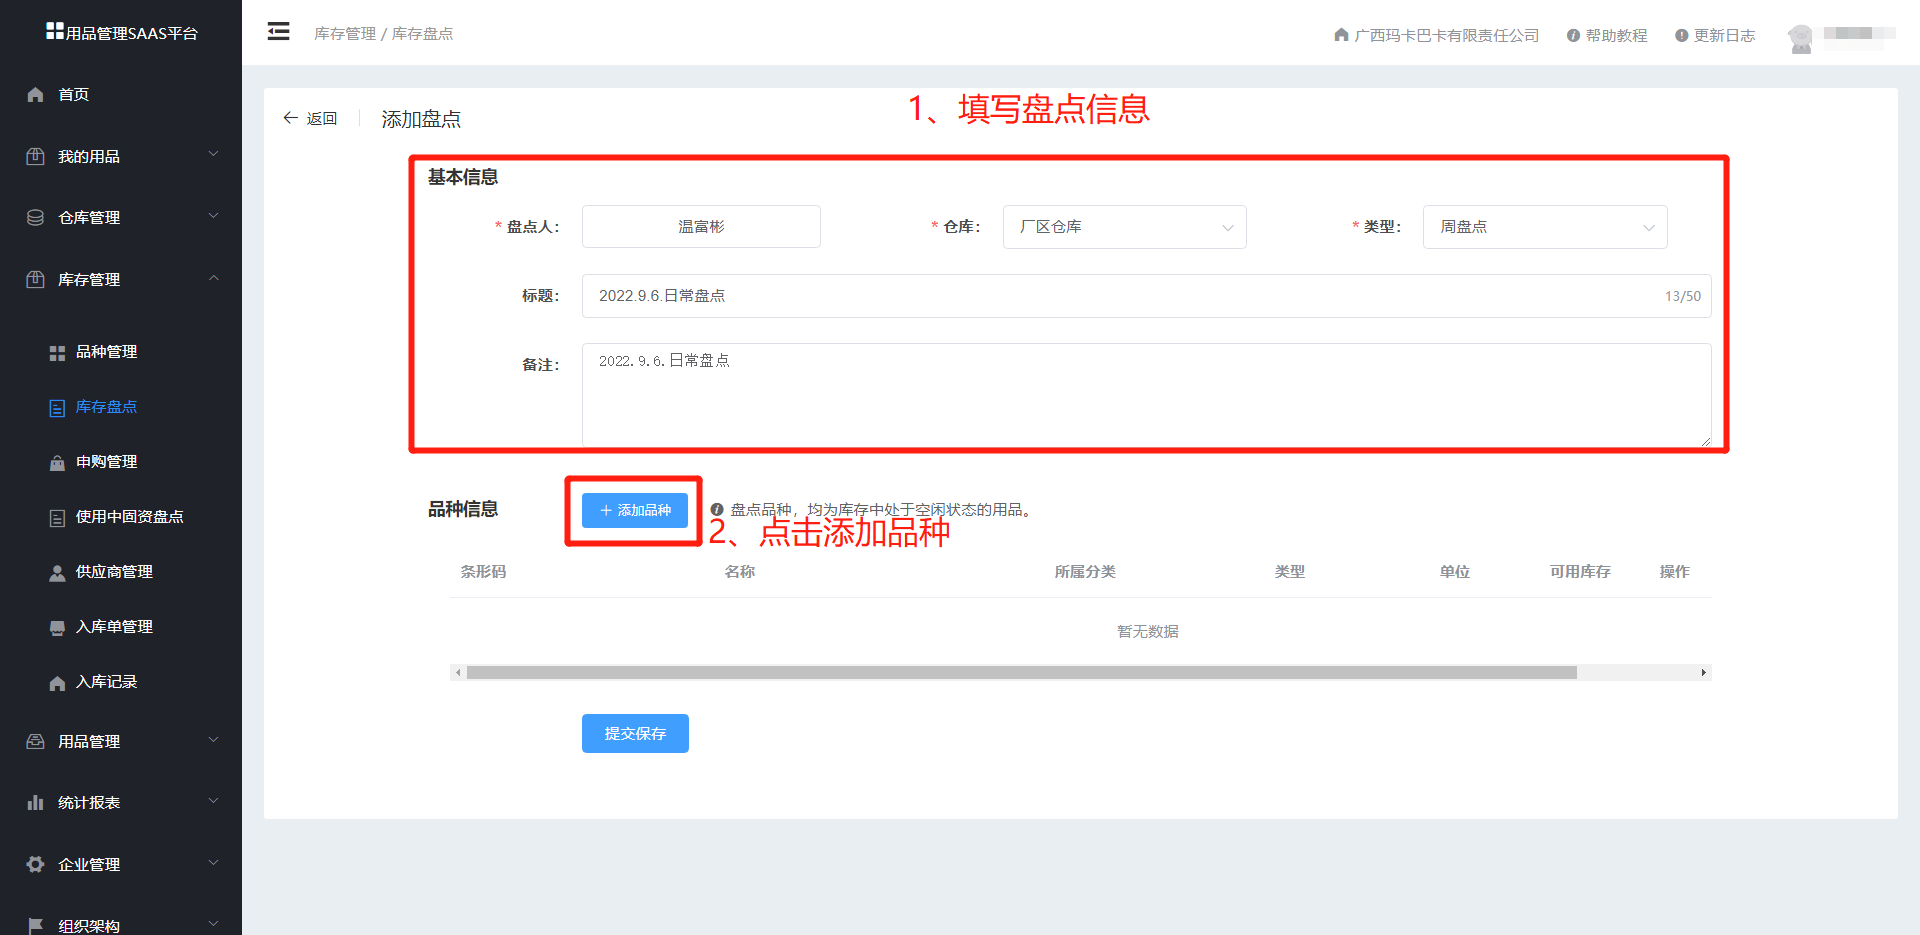The height and width of the screenshot is (935, 1920).
Task: Expand the 我的用品 menu chevron
Action: (x=213, y=154)
